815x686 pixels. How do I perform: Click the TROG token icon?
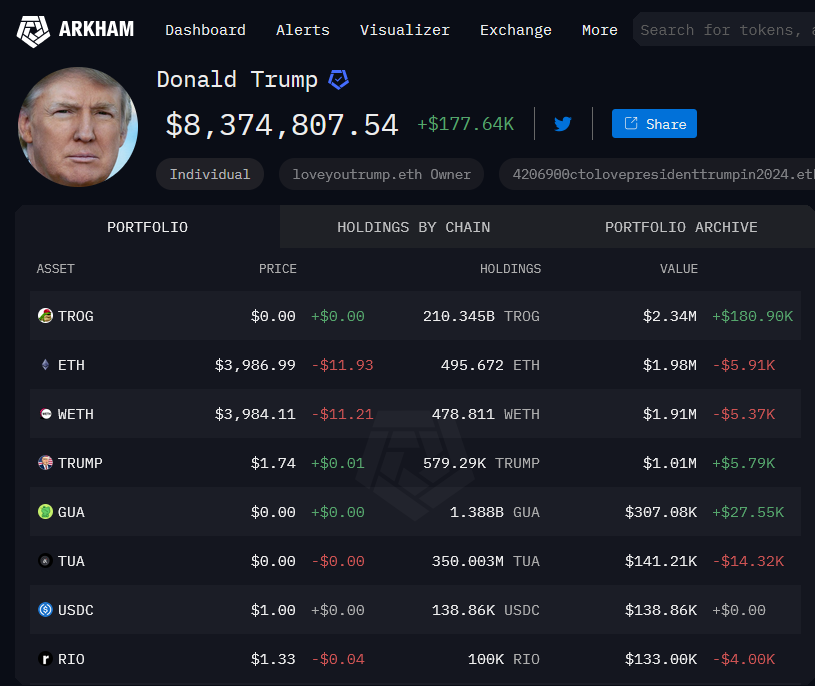45,315
